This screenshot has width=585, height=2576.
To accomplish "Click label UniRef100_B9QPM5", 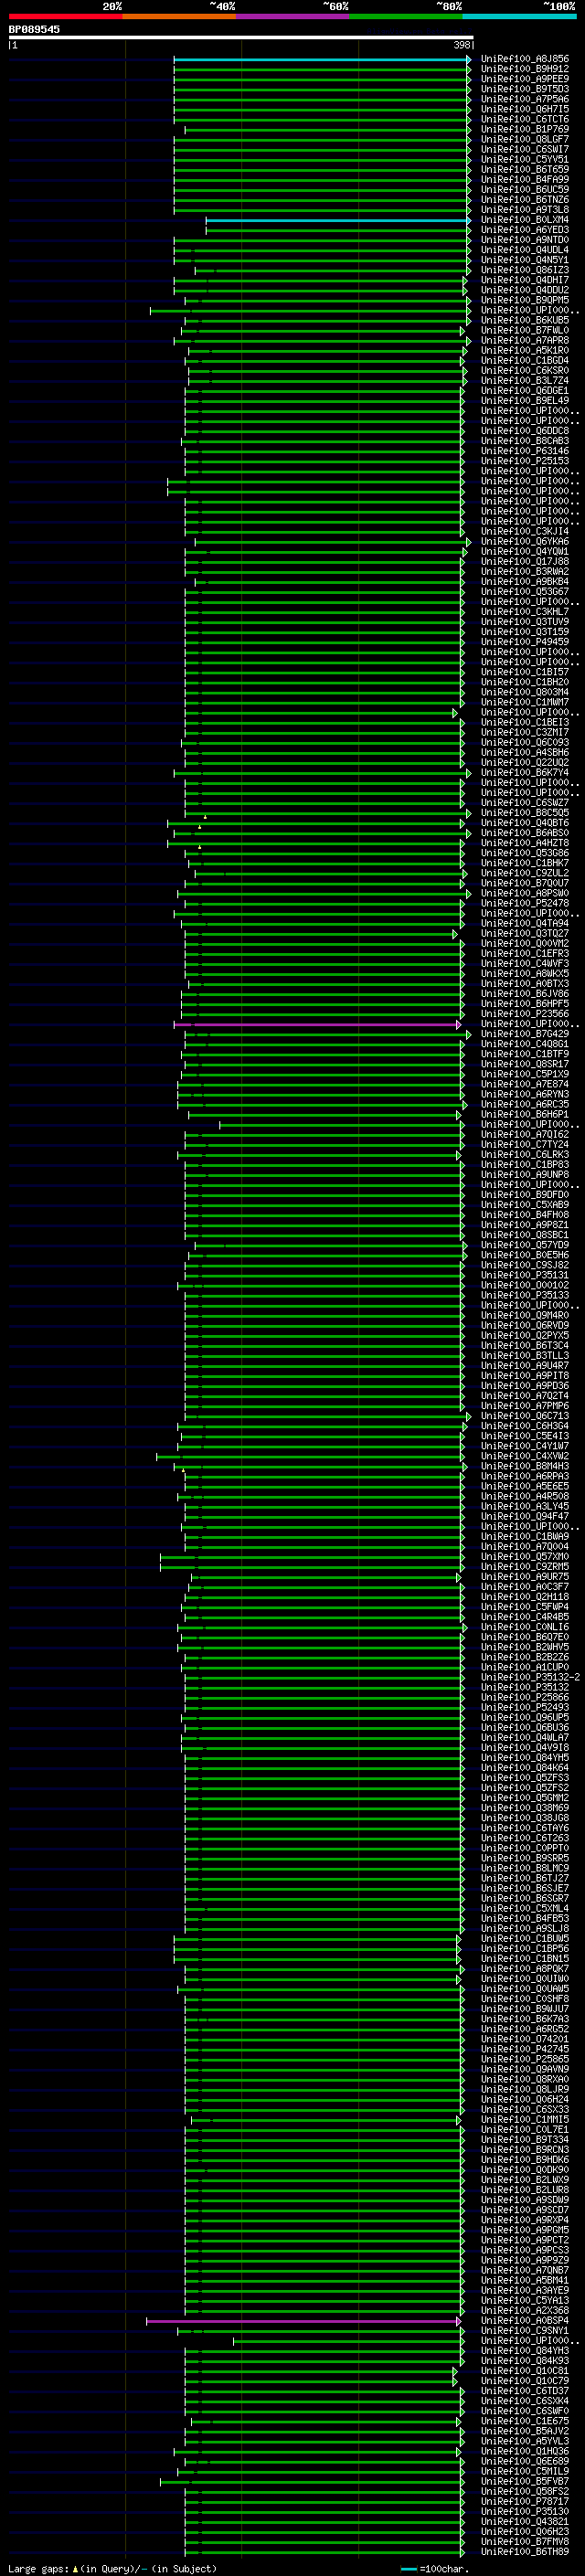I will click(525, 300).
